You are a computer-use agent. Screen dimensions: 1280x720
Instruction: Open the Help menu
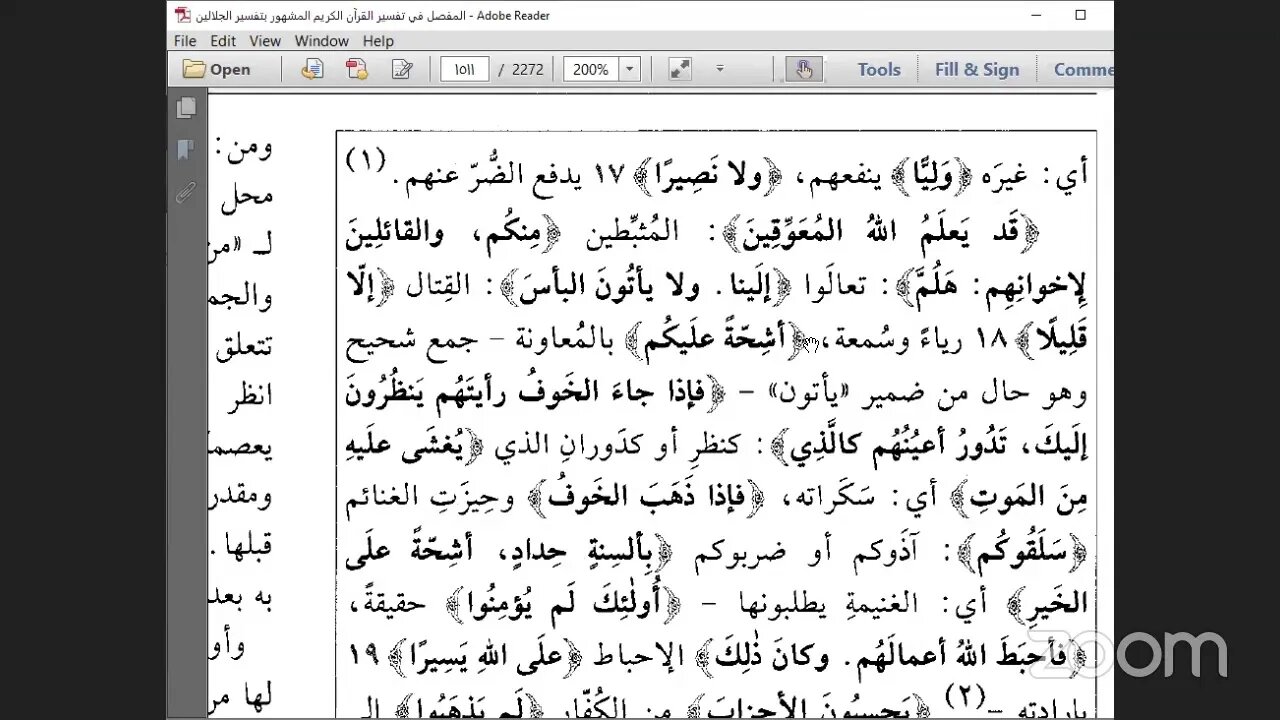[x=378, y=41]
